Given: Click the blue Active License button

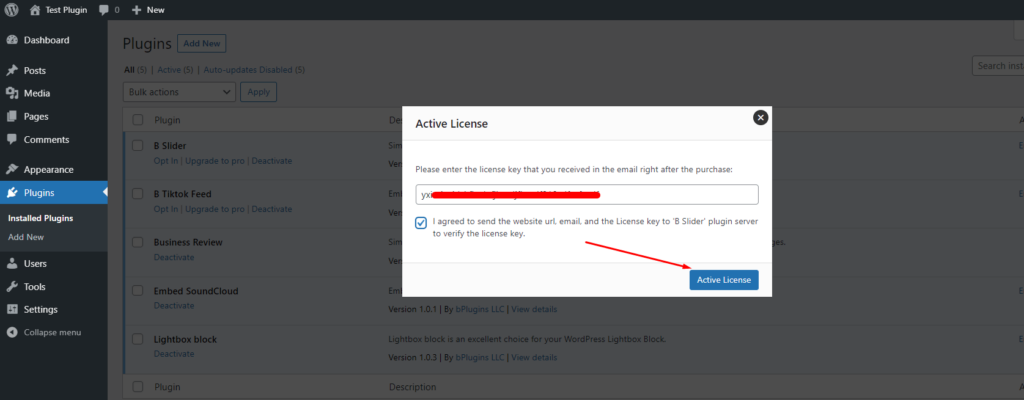Looking at the screenshot, I should pyautogui.click(x=724, y=280).
